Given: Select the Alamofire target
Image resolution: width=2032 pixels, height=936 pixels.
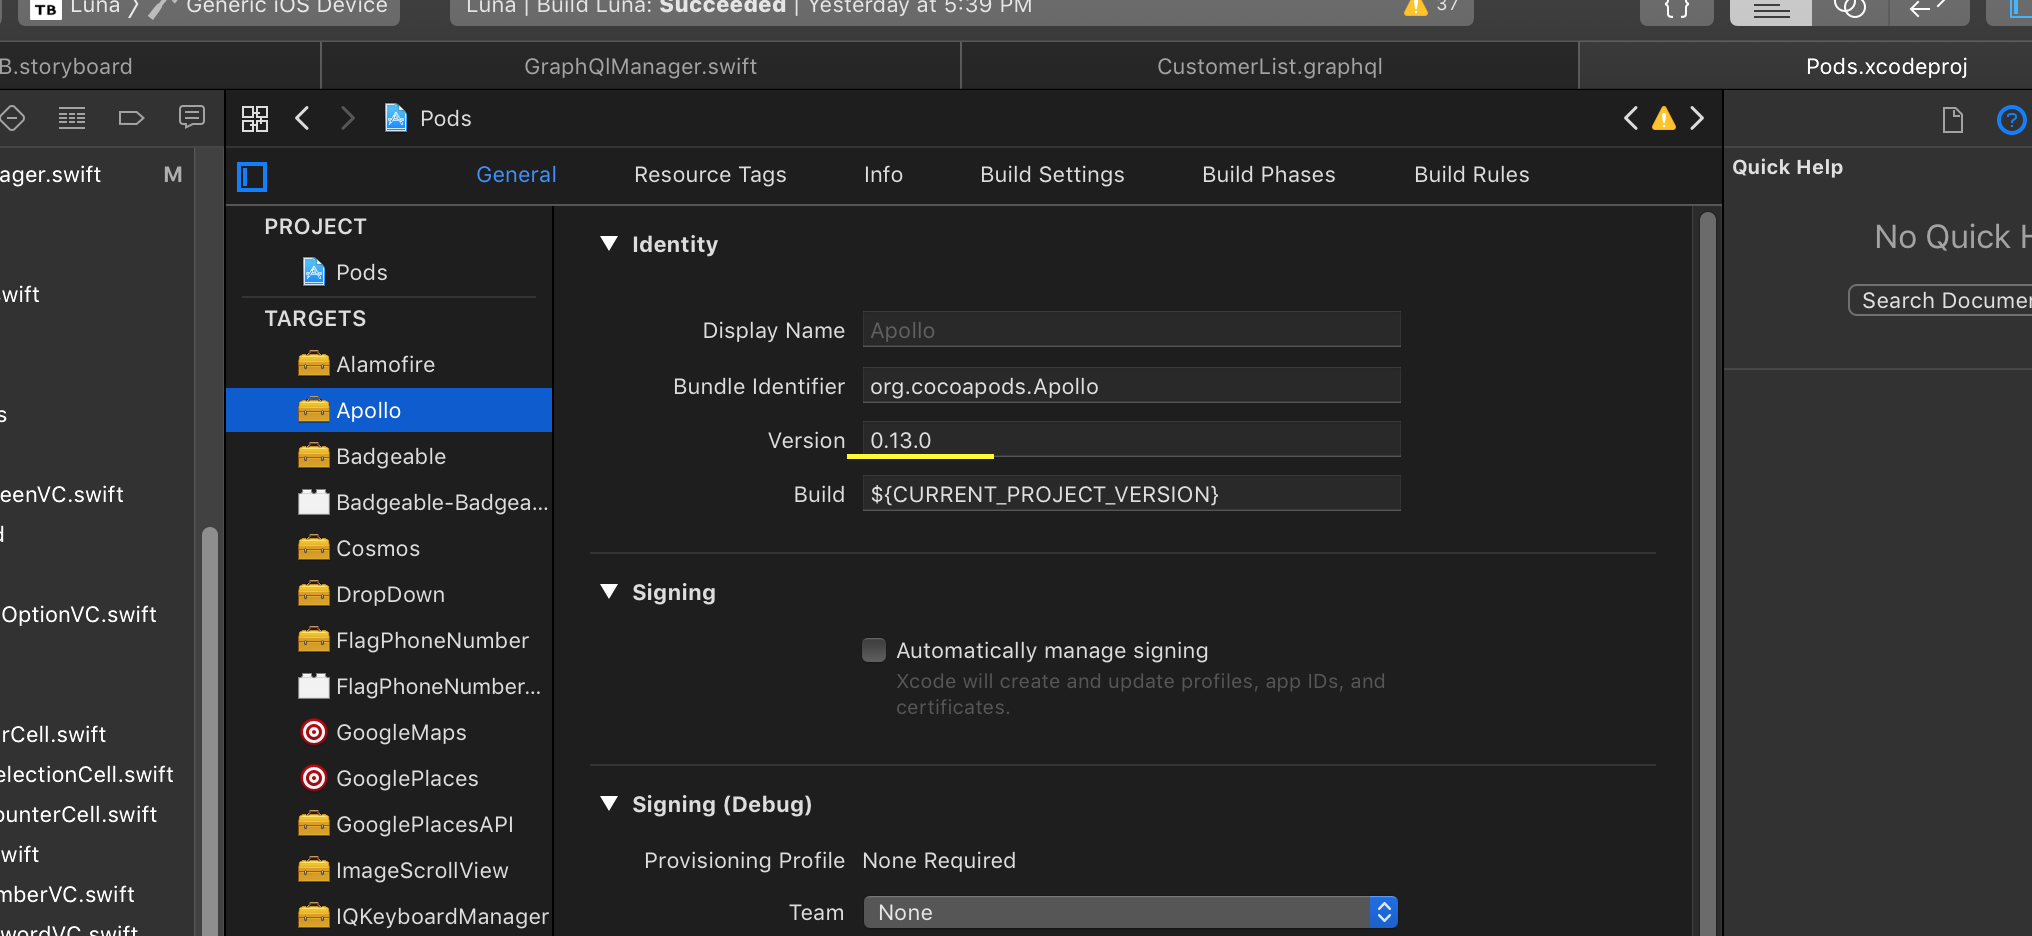Looking at the screenshot, I should 389,364.
